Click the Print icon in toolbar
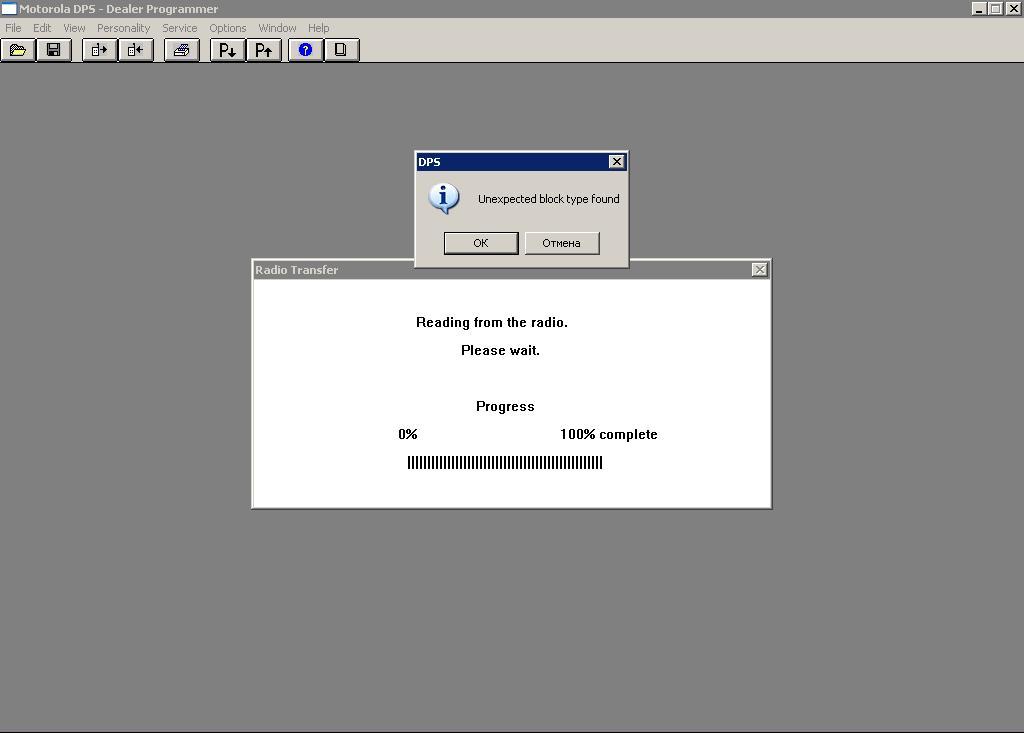This screenshot has width=1024, height=733. [x=182, y=50]
